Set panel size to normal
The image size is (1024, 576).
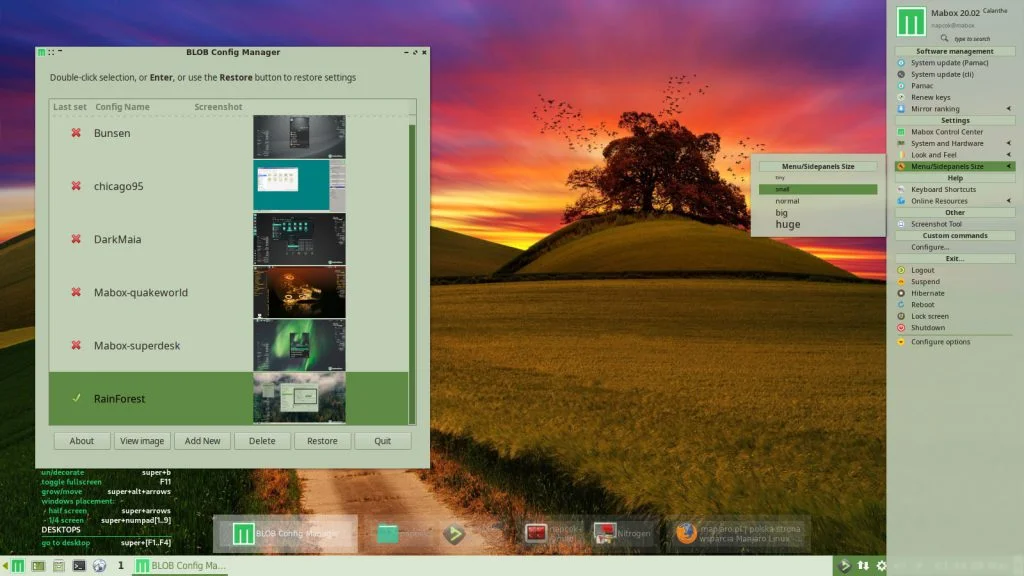818,201
